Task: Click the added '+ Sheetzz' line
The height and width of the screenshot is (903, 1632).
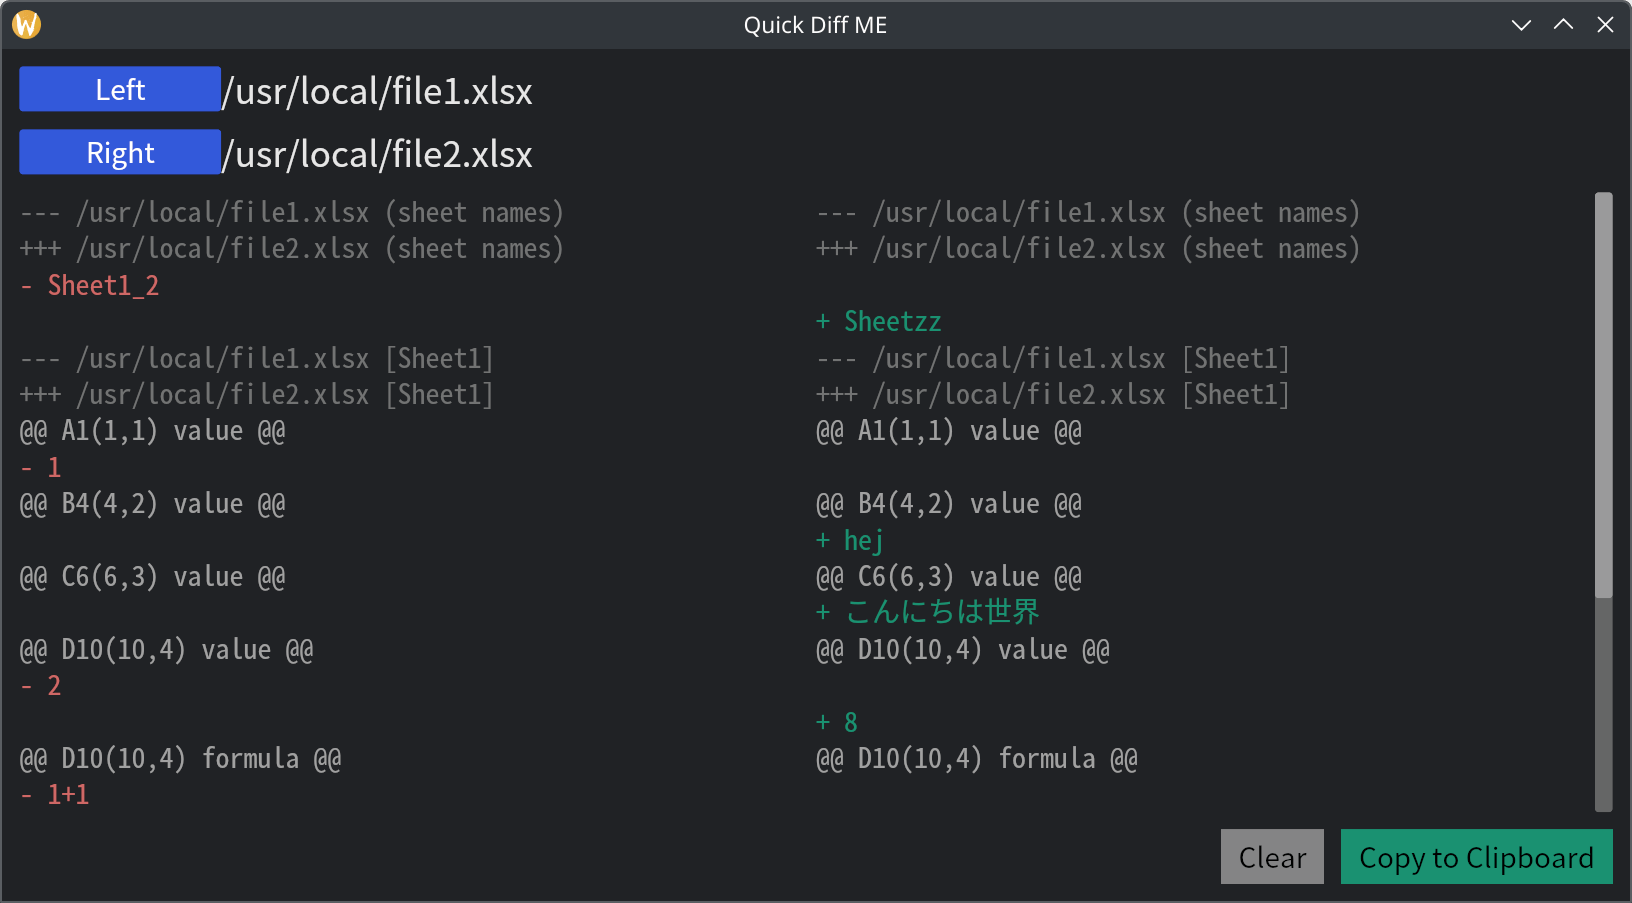Action: tap(879, 322)
